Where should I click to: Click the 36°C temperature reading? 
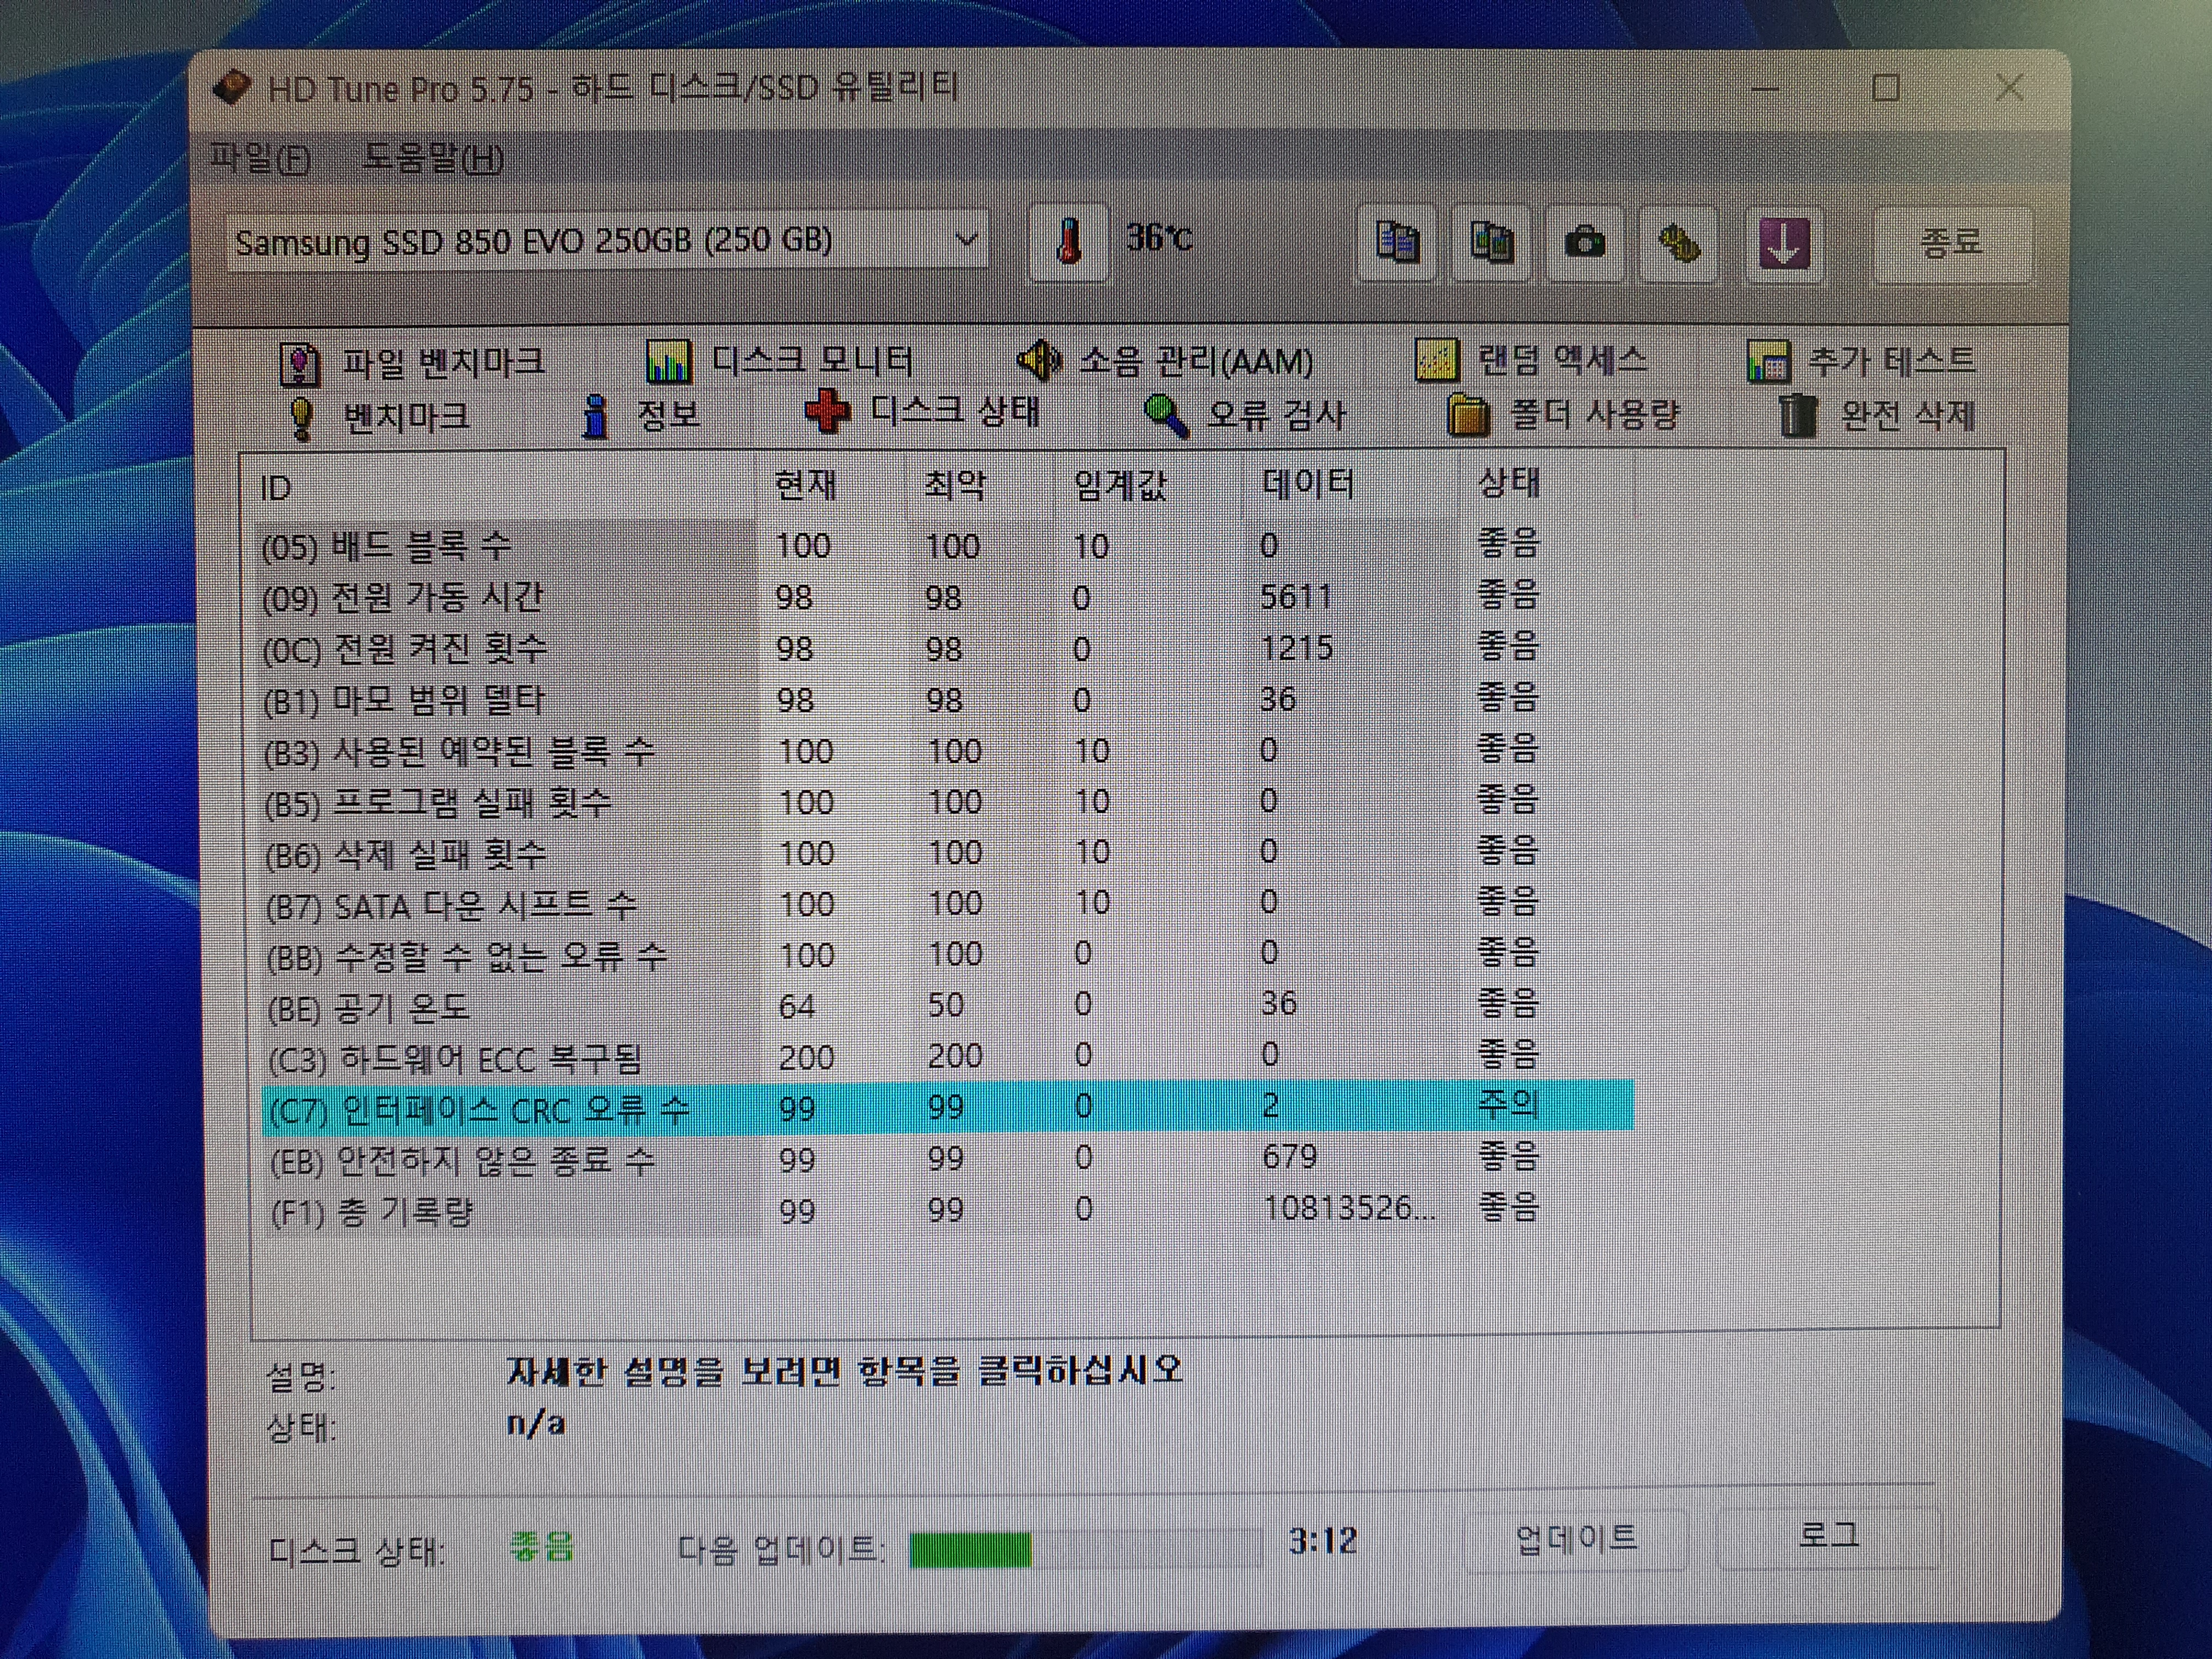(1159, 238)
